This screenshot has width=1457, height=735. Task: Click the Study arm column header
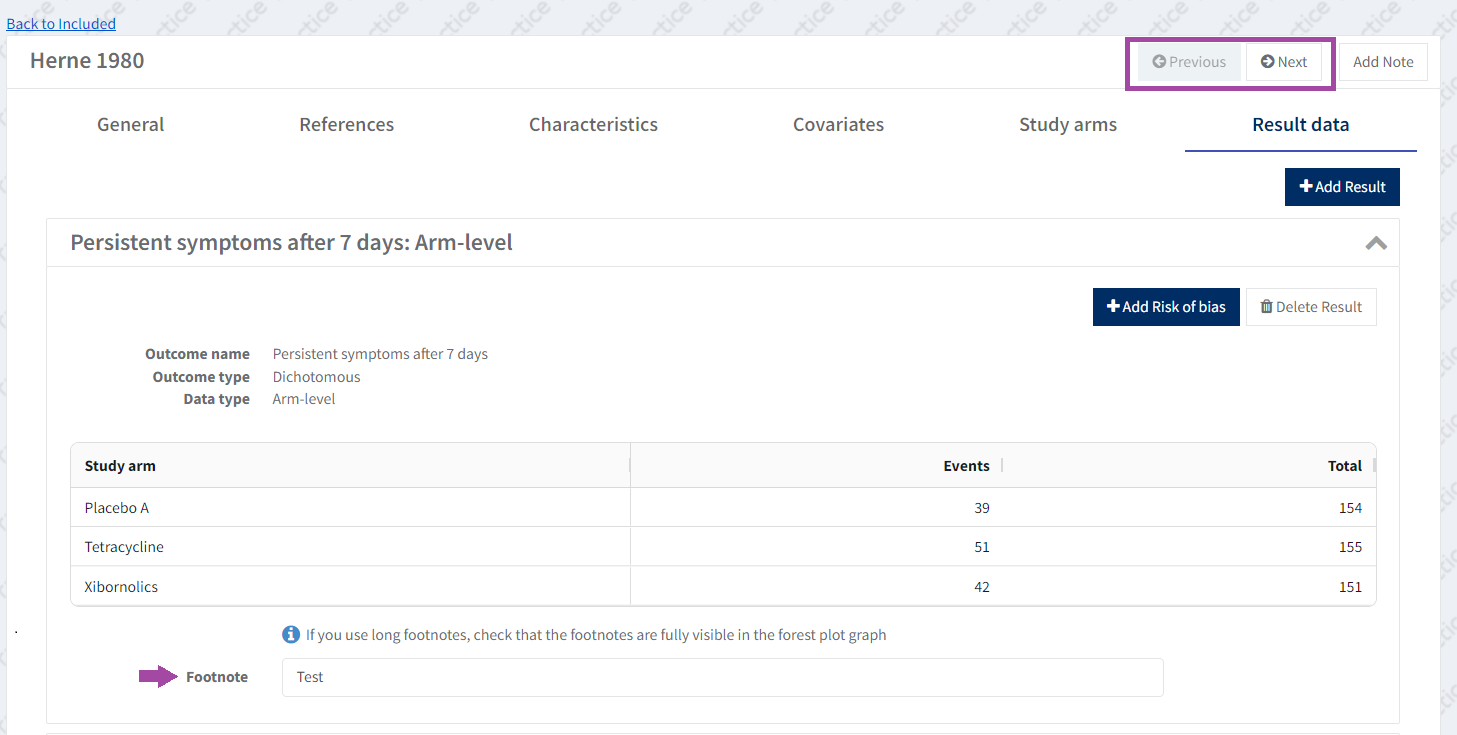120,466
